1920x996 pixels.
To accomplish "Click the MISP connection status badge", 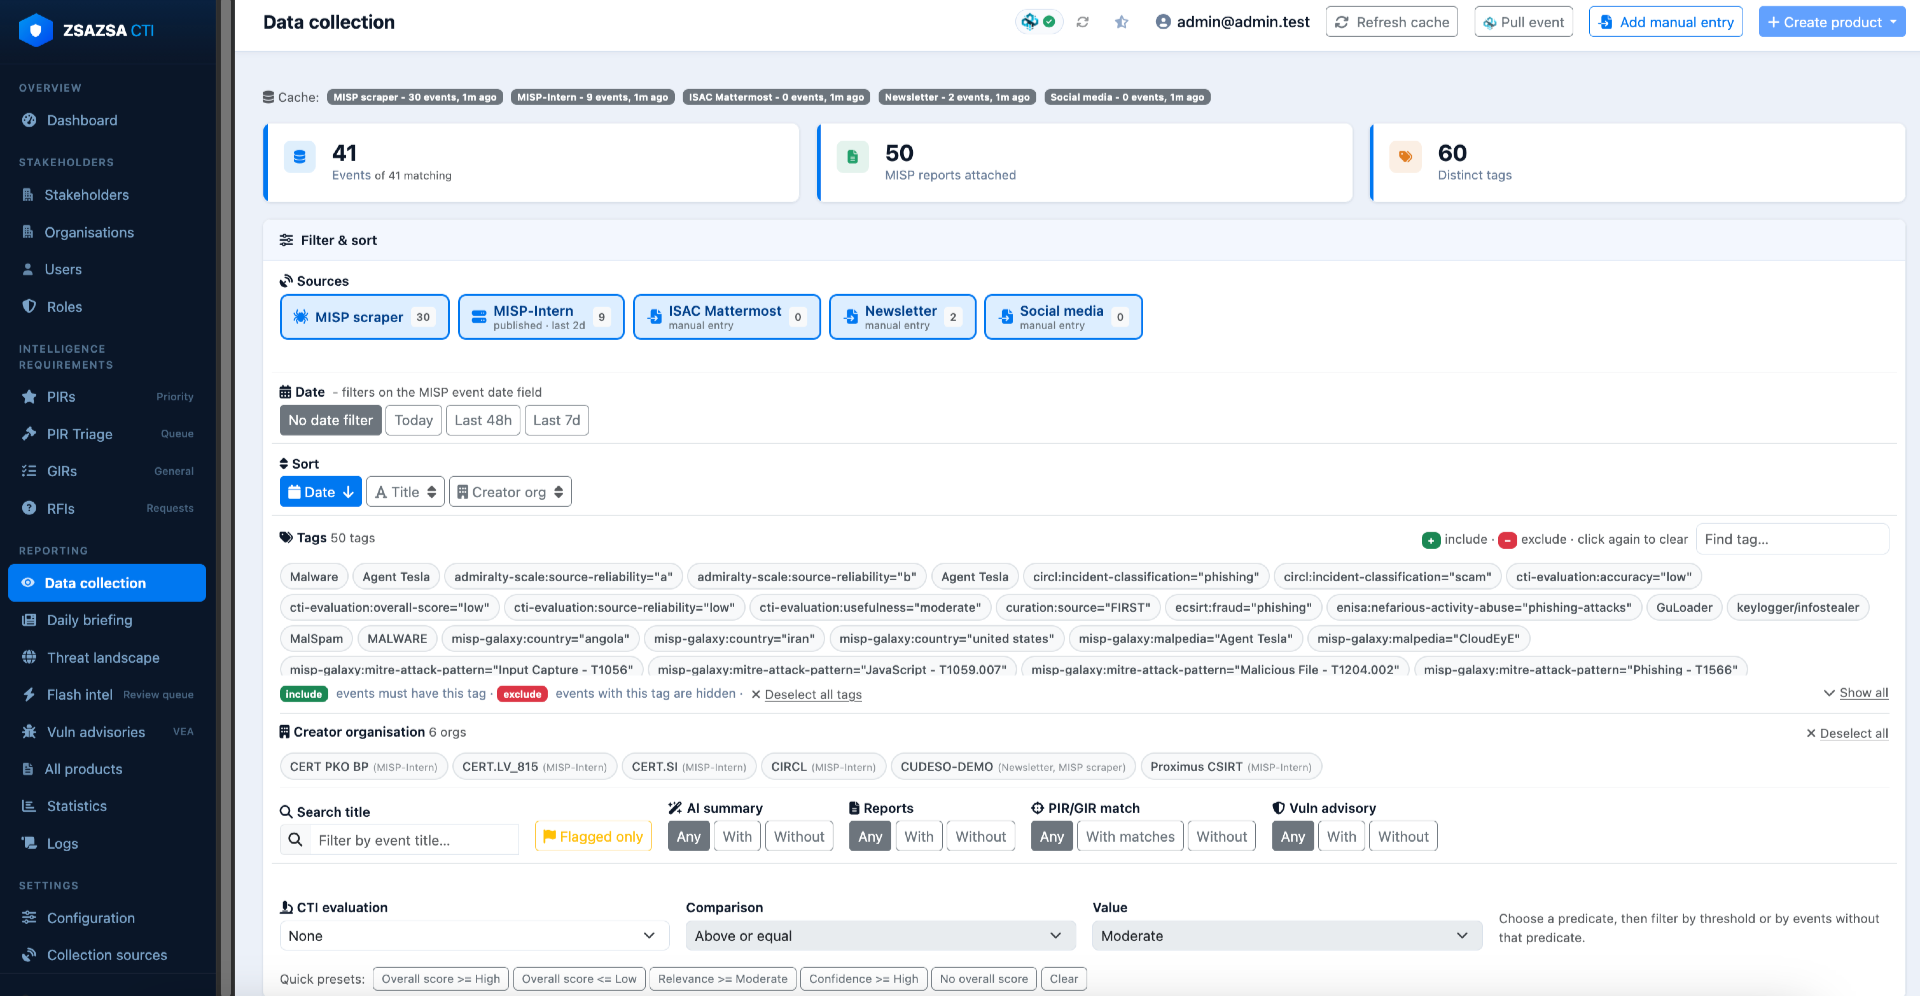I will pyautogui.click(x=1039, y=22).
